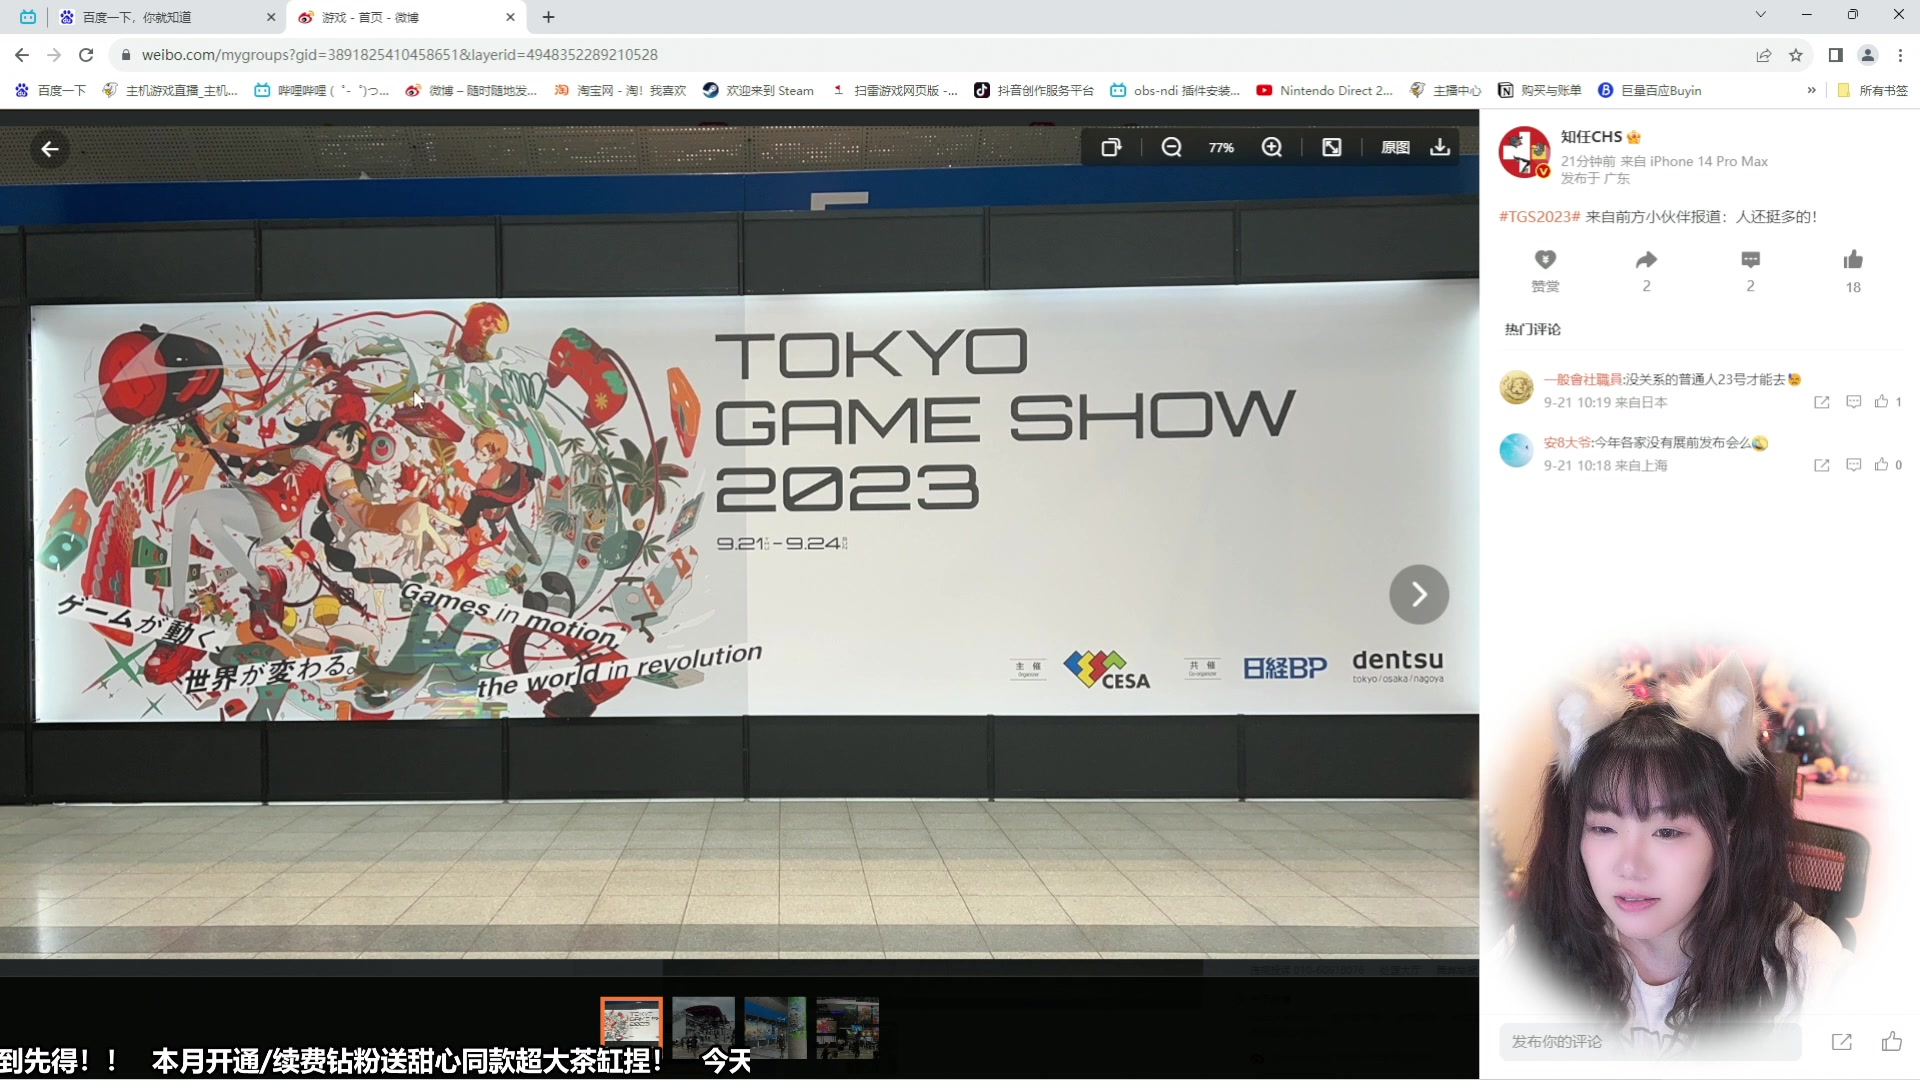Expand the hidden bookmarks overflow chevron

click(1812, 90)
